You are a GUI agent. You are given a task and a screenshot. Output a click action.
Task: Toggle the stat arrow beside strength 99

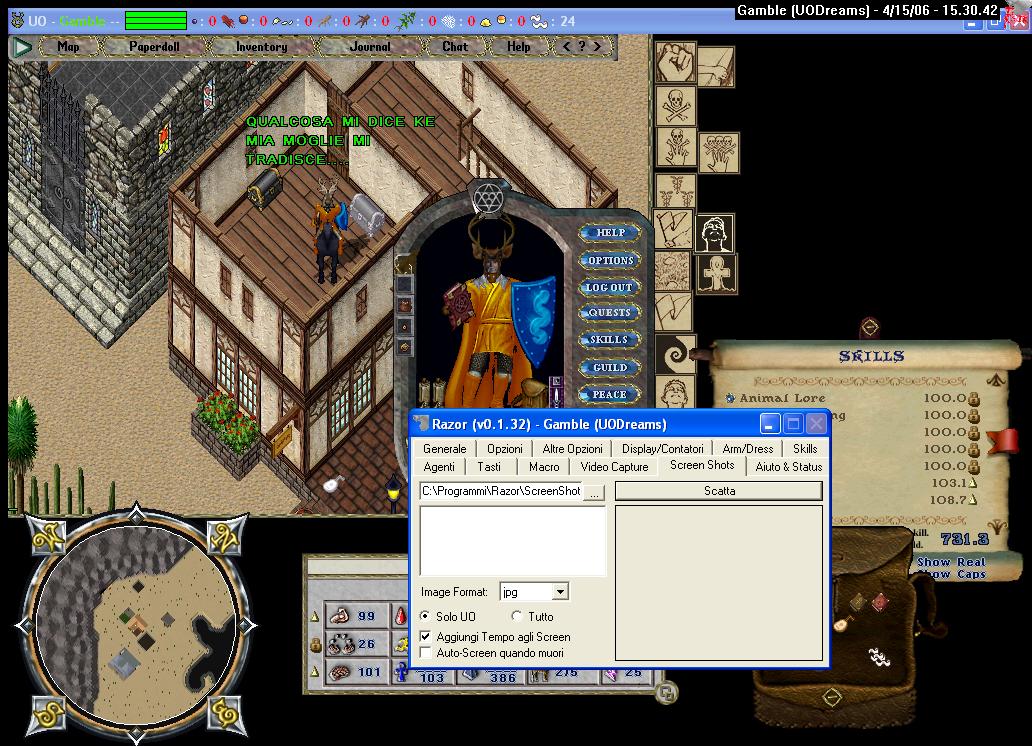(315, 616)
